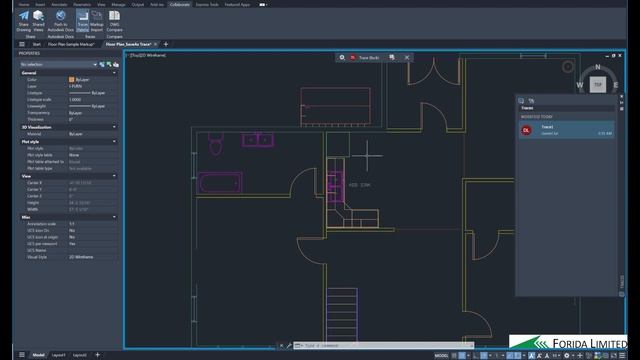Open the Featured Apps ribbon tab
The width and height of the screenshot is (640, 360).
point(237,4)
